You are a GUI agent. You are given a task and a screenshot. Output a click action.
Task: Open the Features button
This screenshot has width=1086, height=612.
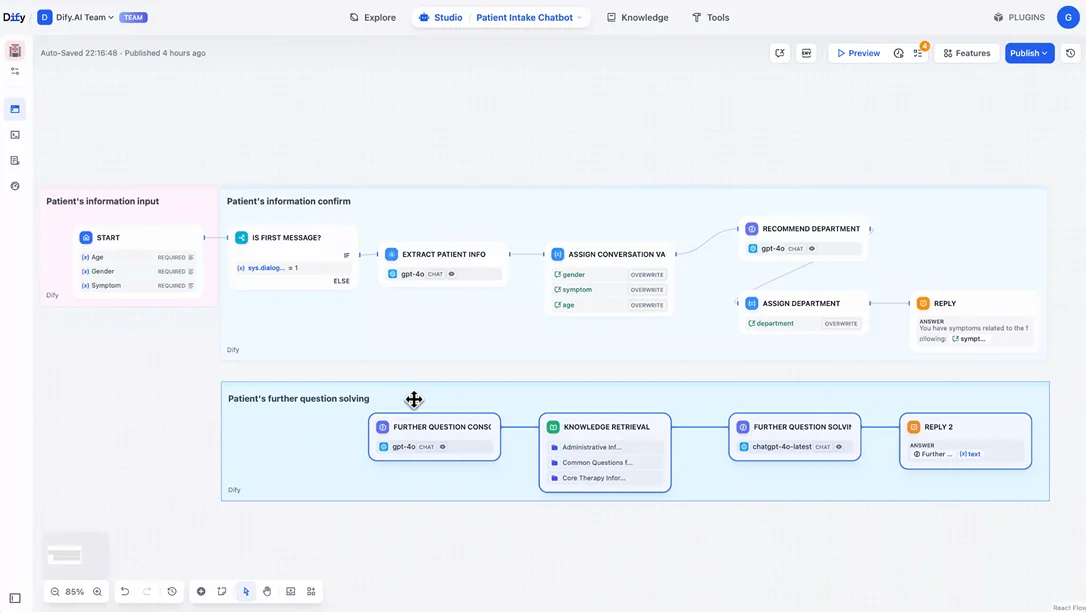coord(966,53)
